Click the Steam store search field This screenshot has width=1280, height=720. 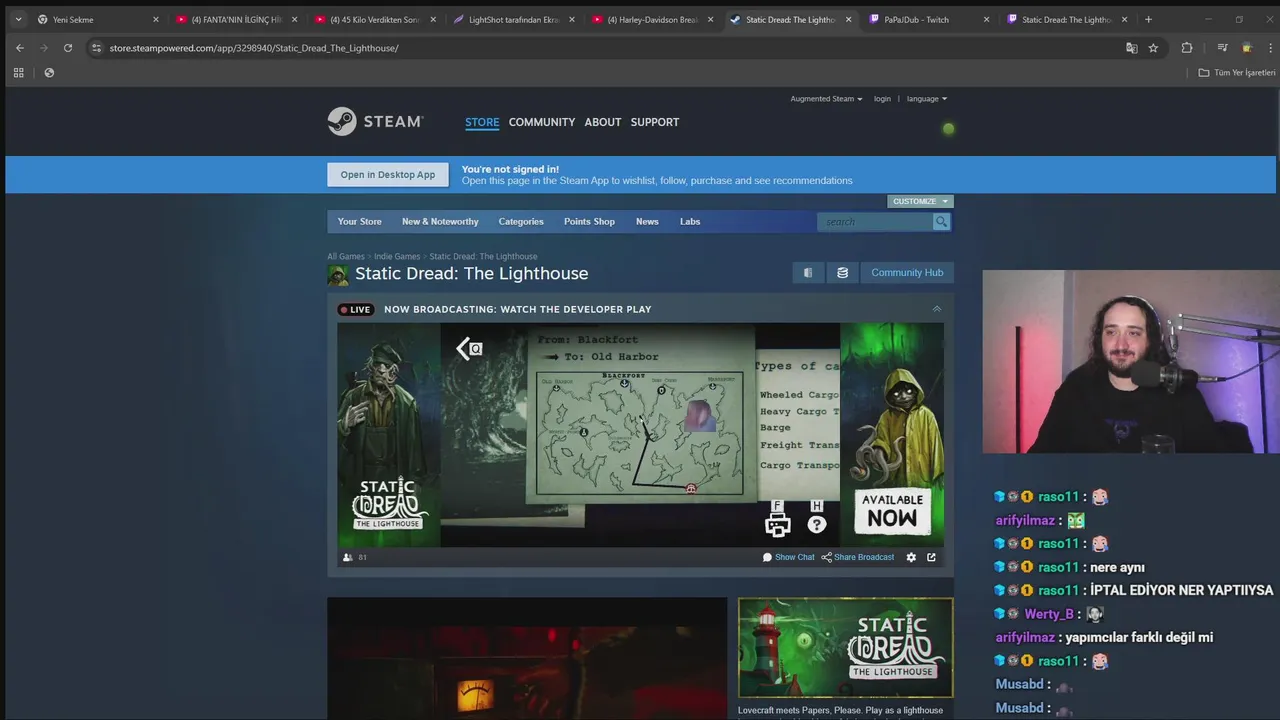pyautogui.click(x=875, y=221)
